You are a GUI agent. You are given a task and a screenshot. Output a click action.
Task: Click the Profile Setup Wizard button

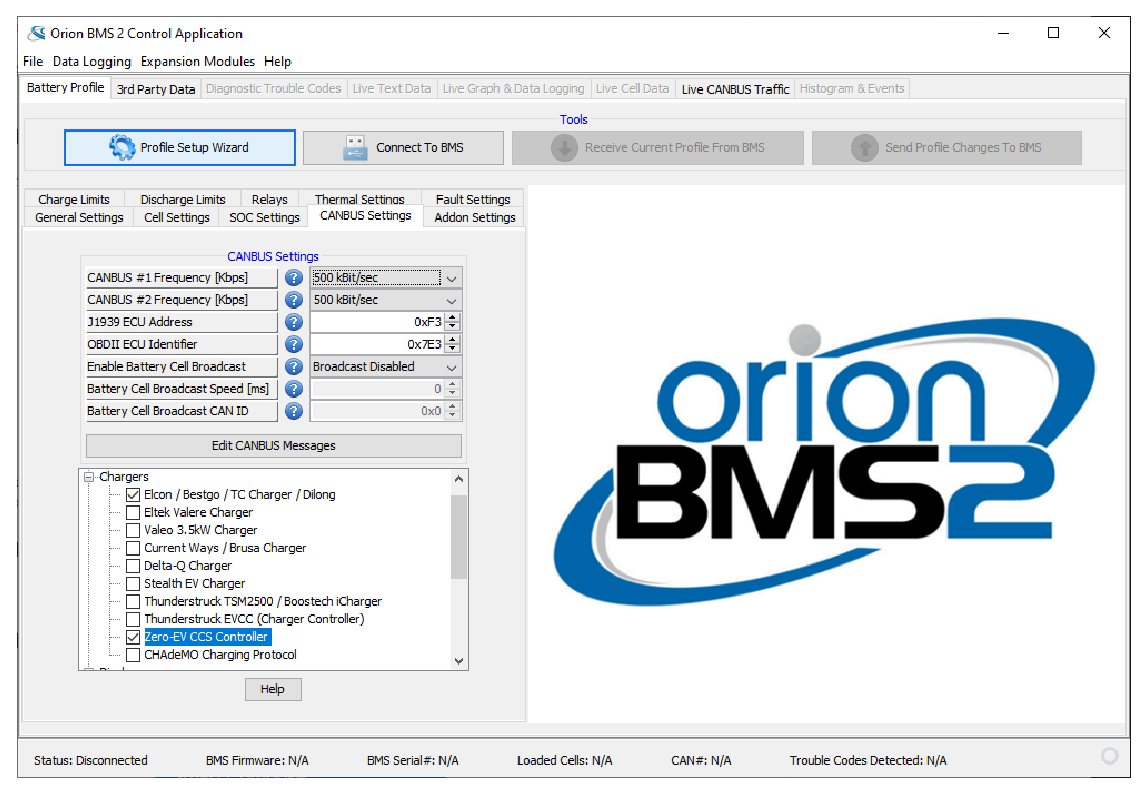[180, 148]
